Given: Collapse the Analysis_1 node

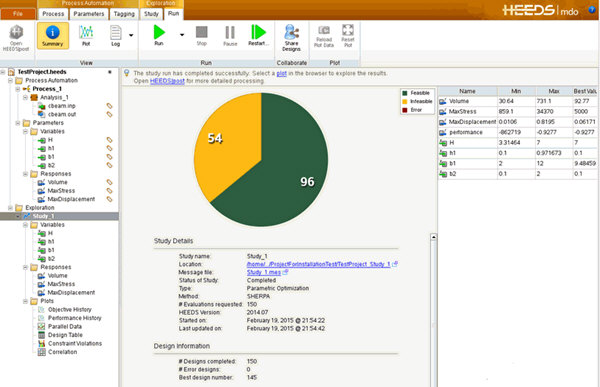Looking at the screenshot, I should (25, 97).
